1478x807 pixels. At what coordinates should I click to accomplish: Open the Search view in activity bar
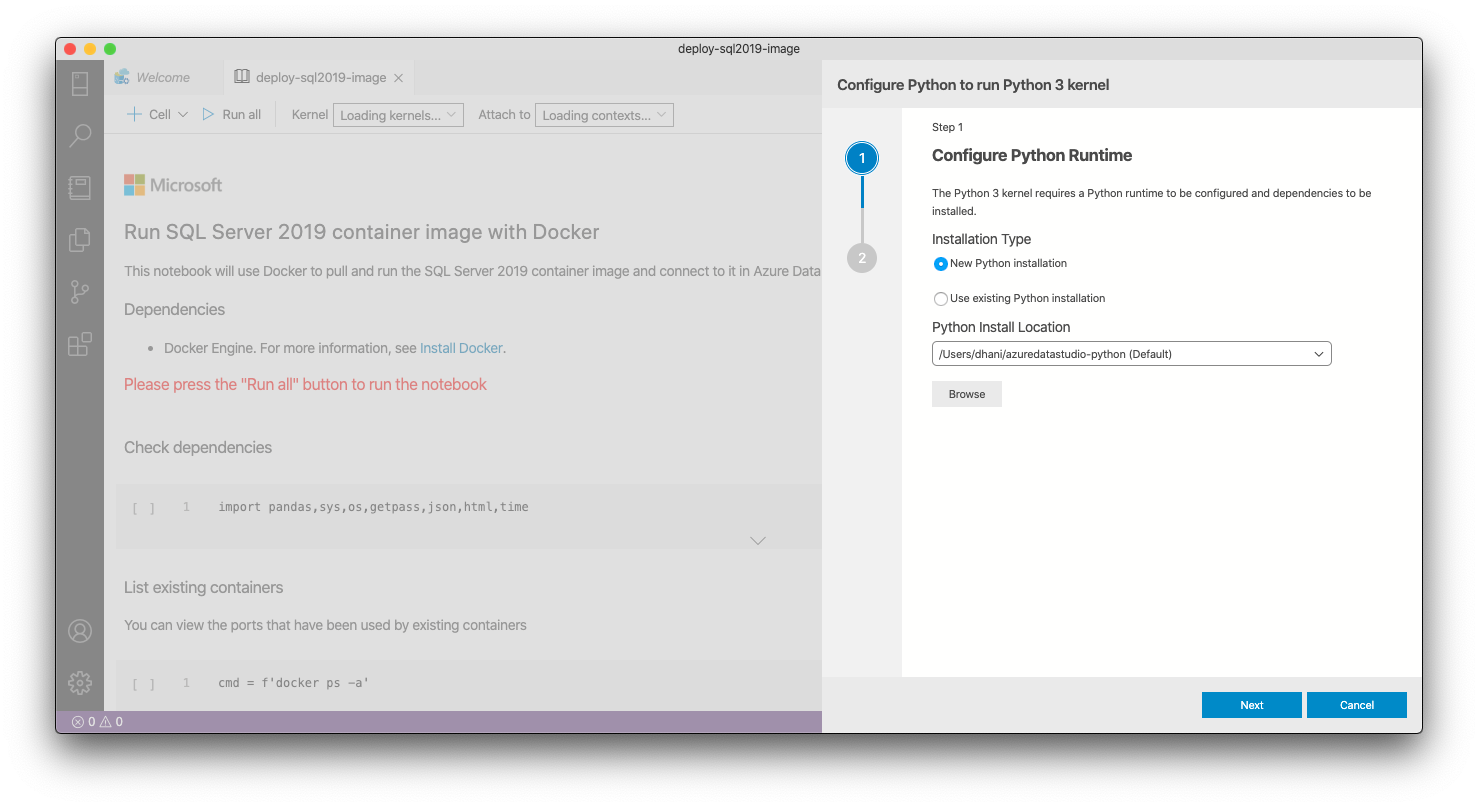point(80,136)
